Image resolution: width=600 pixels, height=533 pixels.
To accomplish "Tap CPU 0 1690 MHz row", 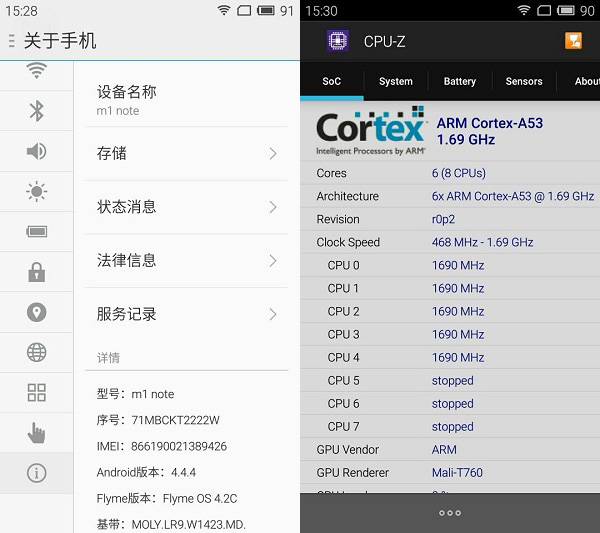I will click(450, 265).
